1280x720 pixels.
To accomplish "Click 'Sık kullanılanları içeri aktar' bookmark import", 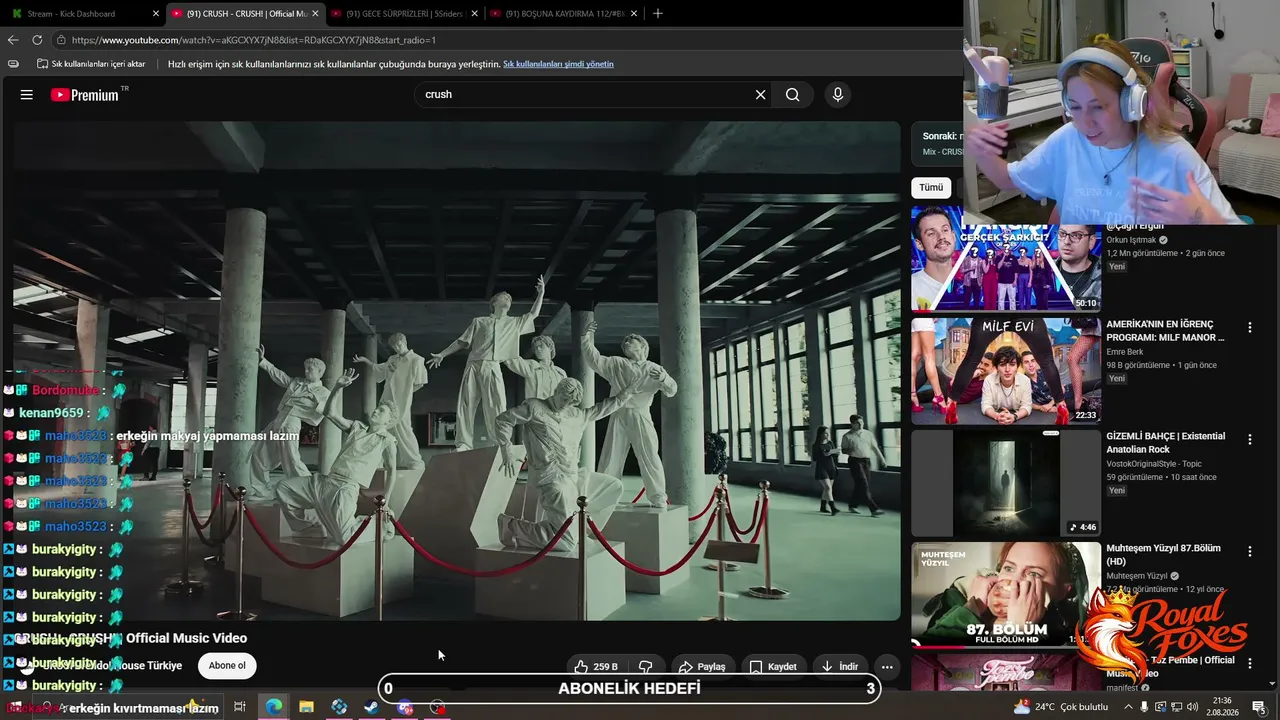I will coord(91,64).
